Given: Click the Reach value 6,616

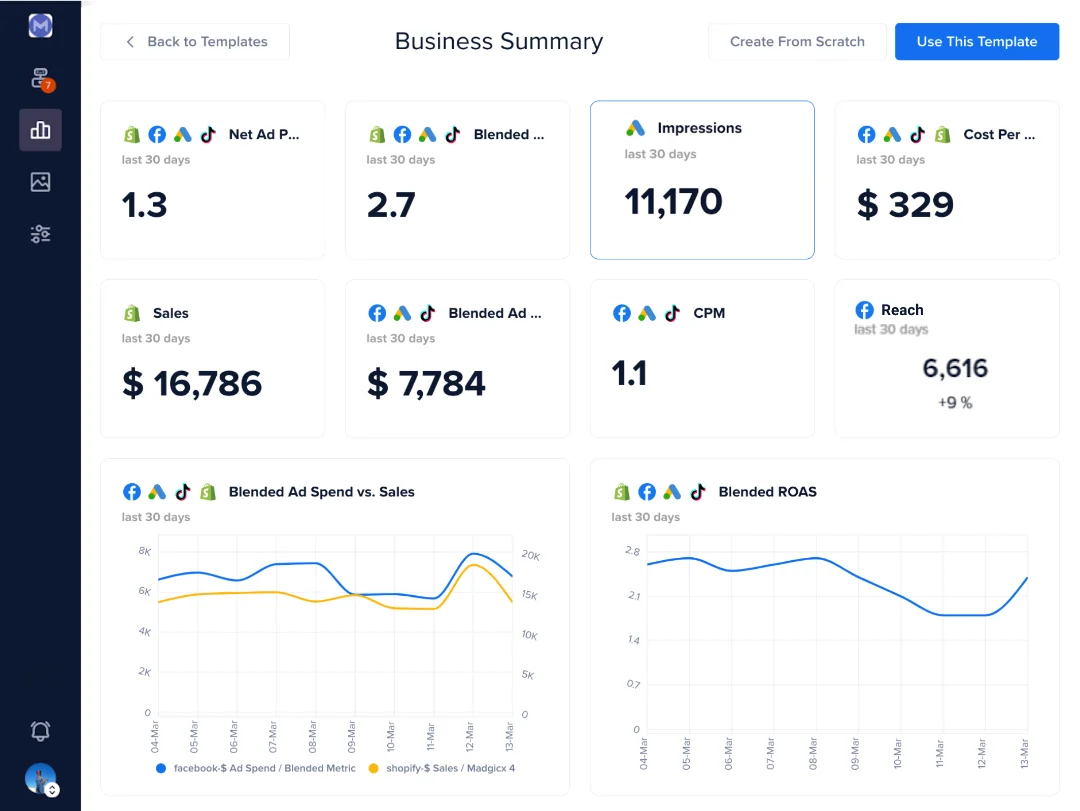Looking at the screenshot, I should [x=955, y=369].
